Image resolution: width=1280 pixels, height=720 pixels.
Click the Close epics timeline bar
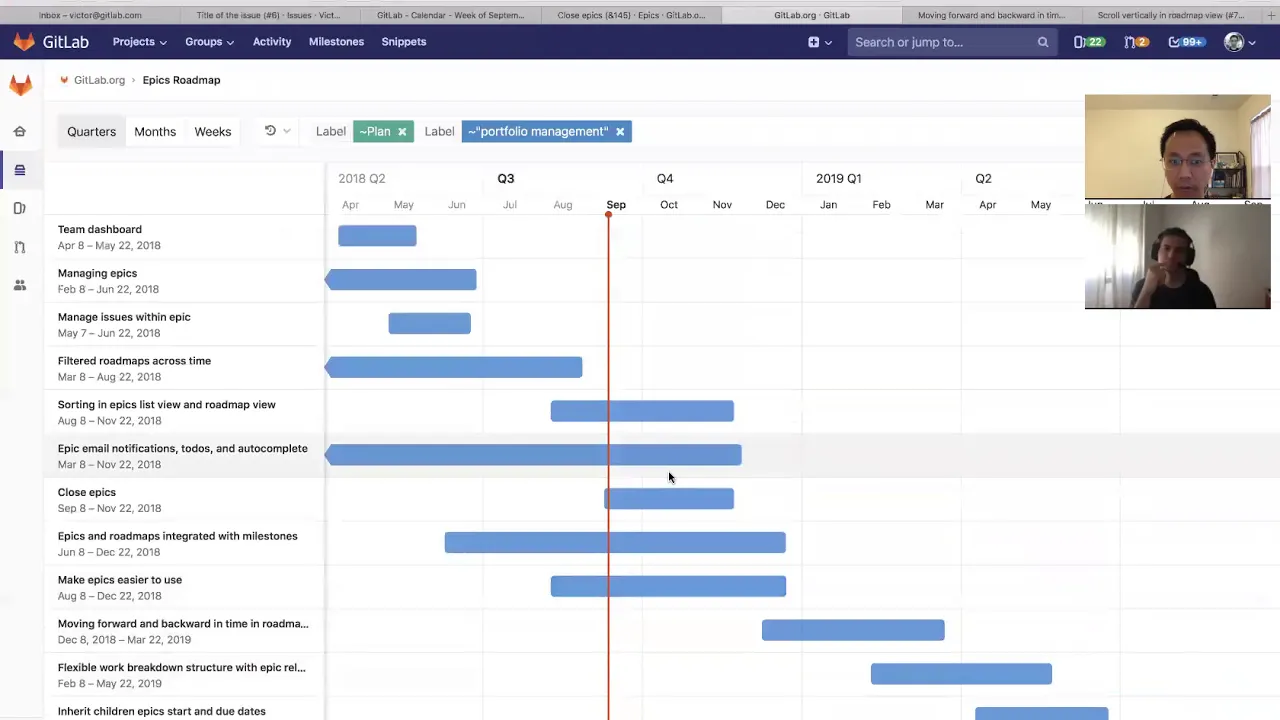click(669, 499)
